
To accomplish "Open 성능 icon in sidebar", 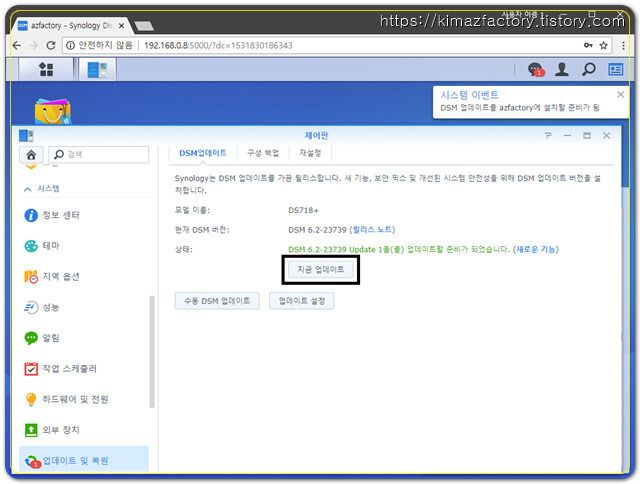I will coord(31,307).
